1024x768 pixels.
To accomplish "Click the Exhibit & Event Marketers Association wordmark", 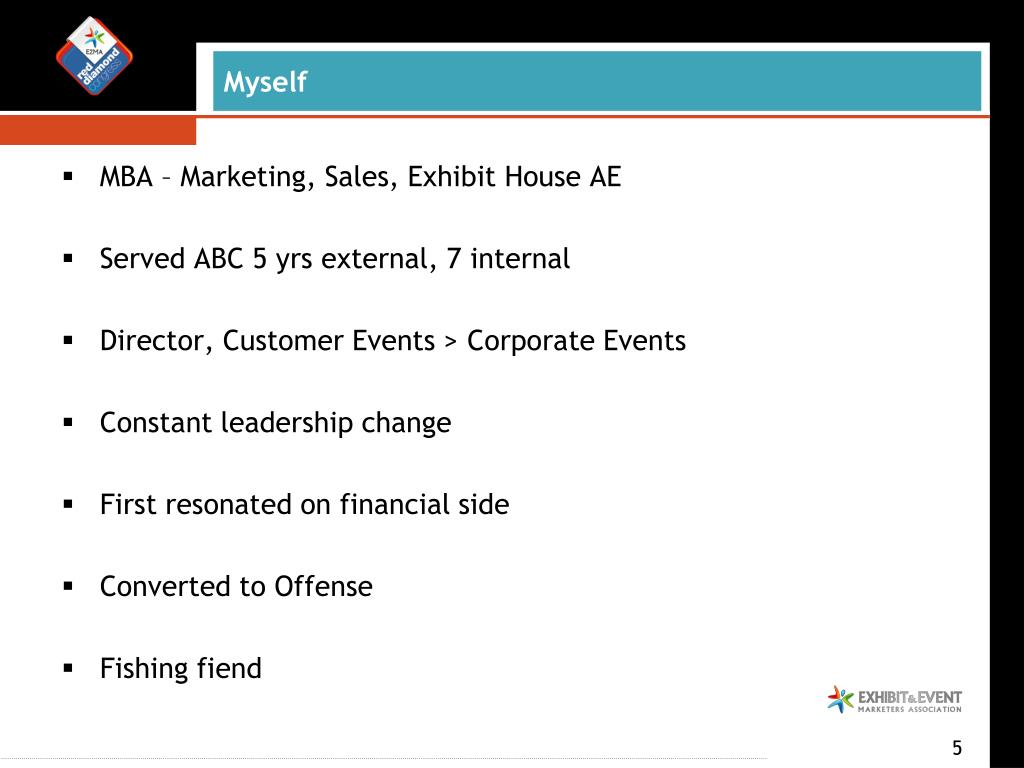I will tap(909, 700).
